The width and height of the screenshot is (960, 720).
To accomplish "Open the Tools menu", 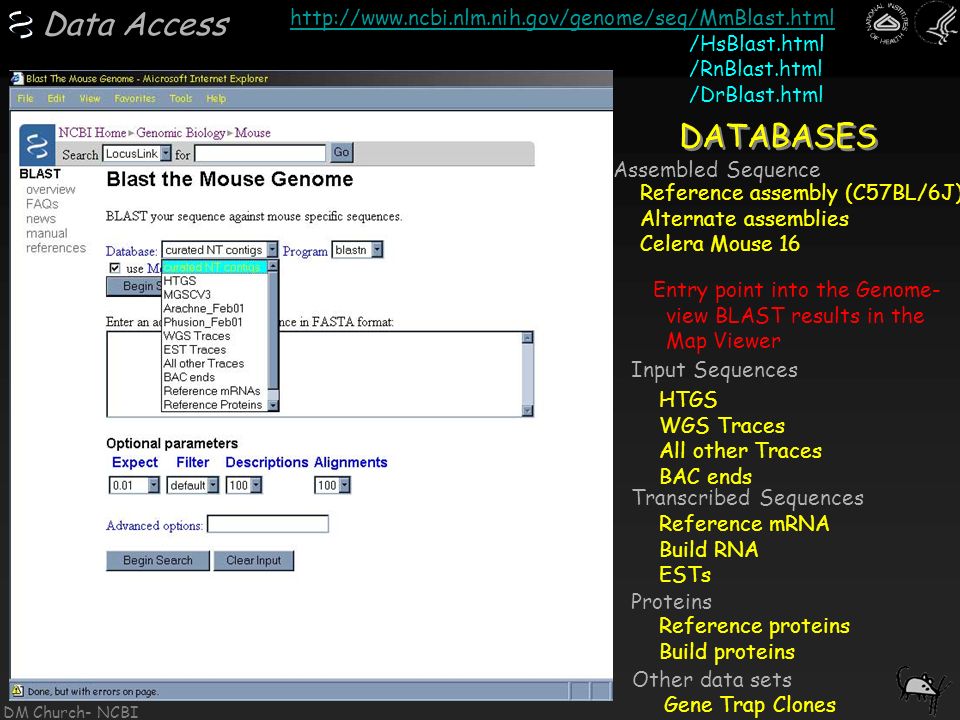I will coord(181,99).
